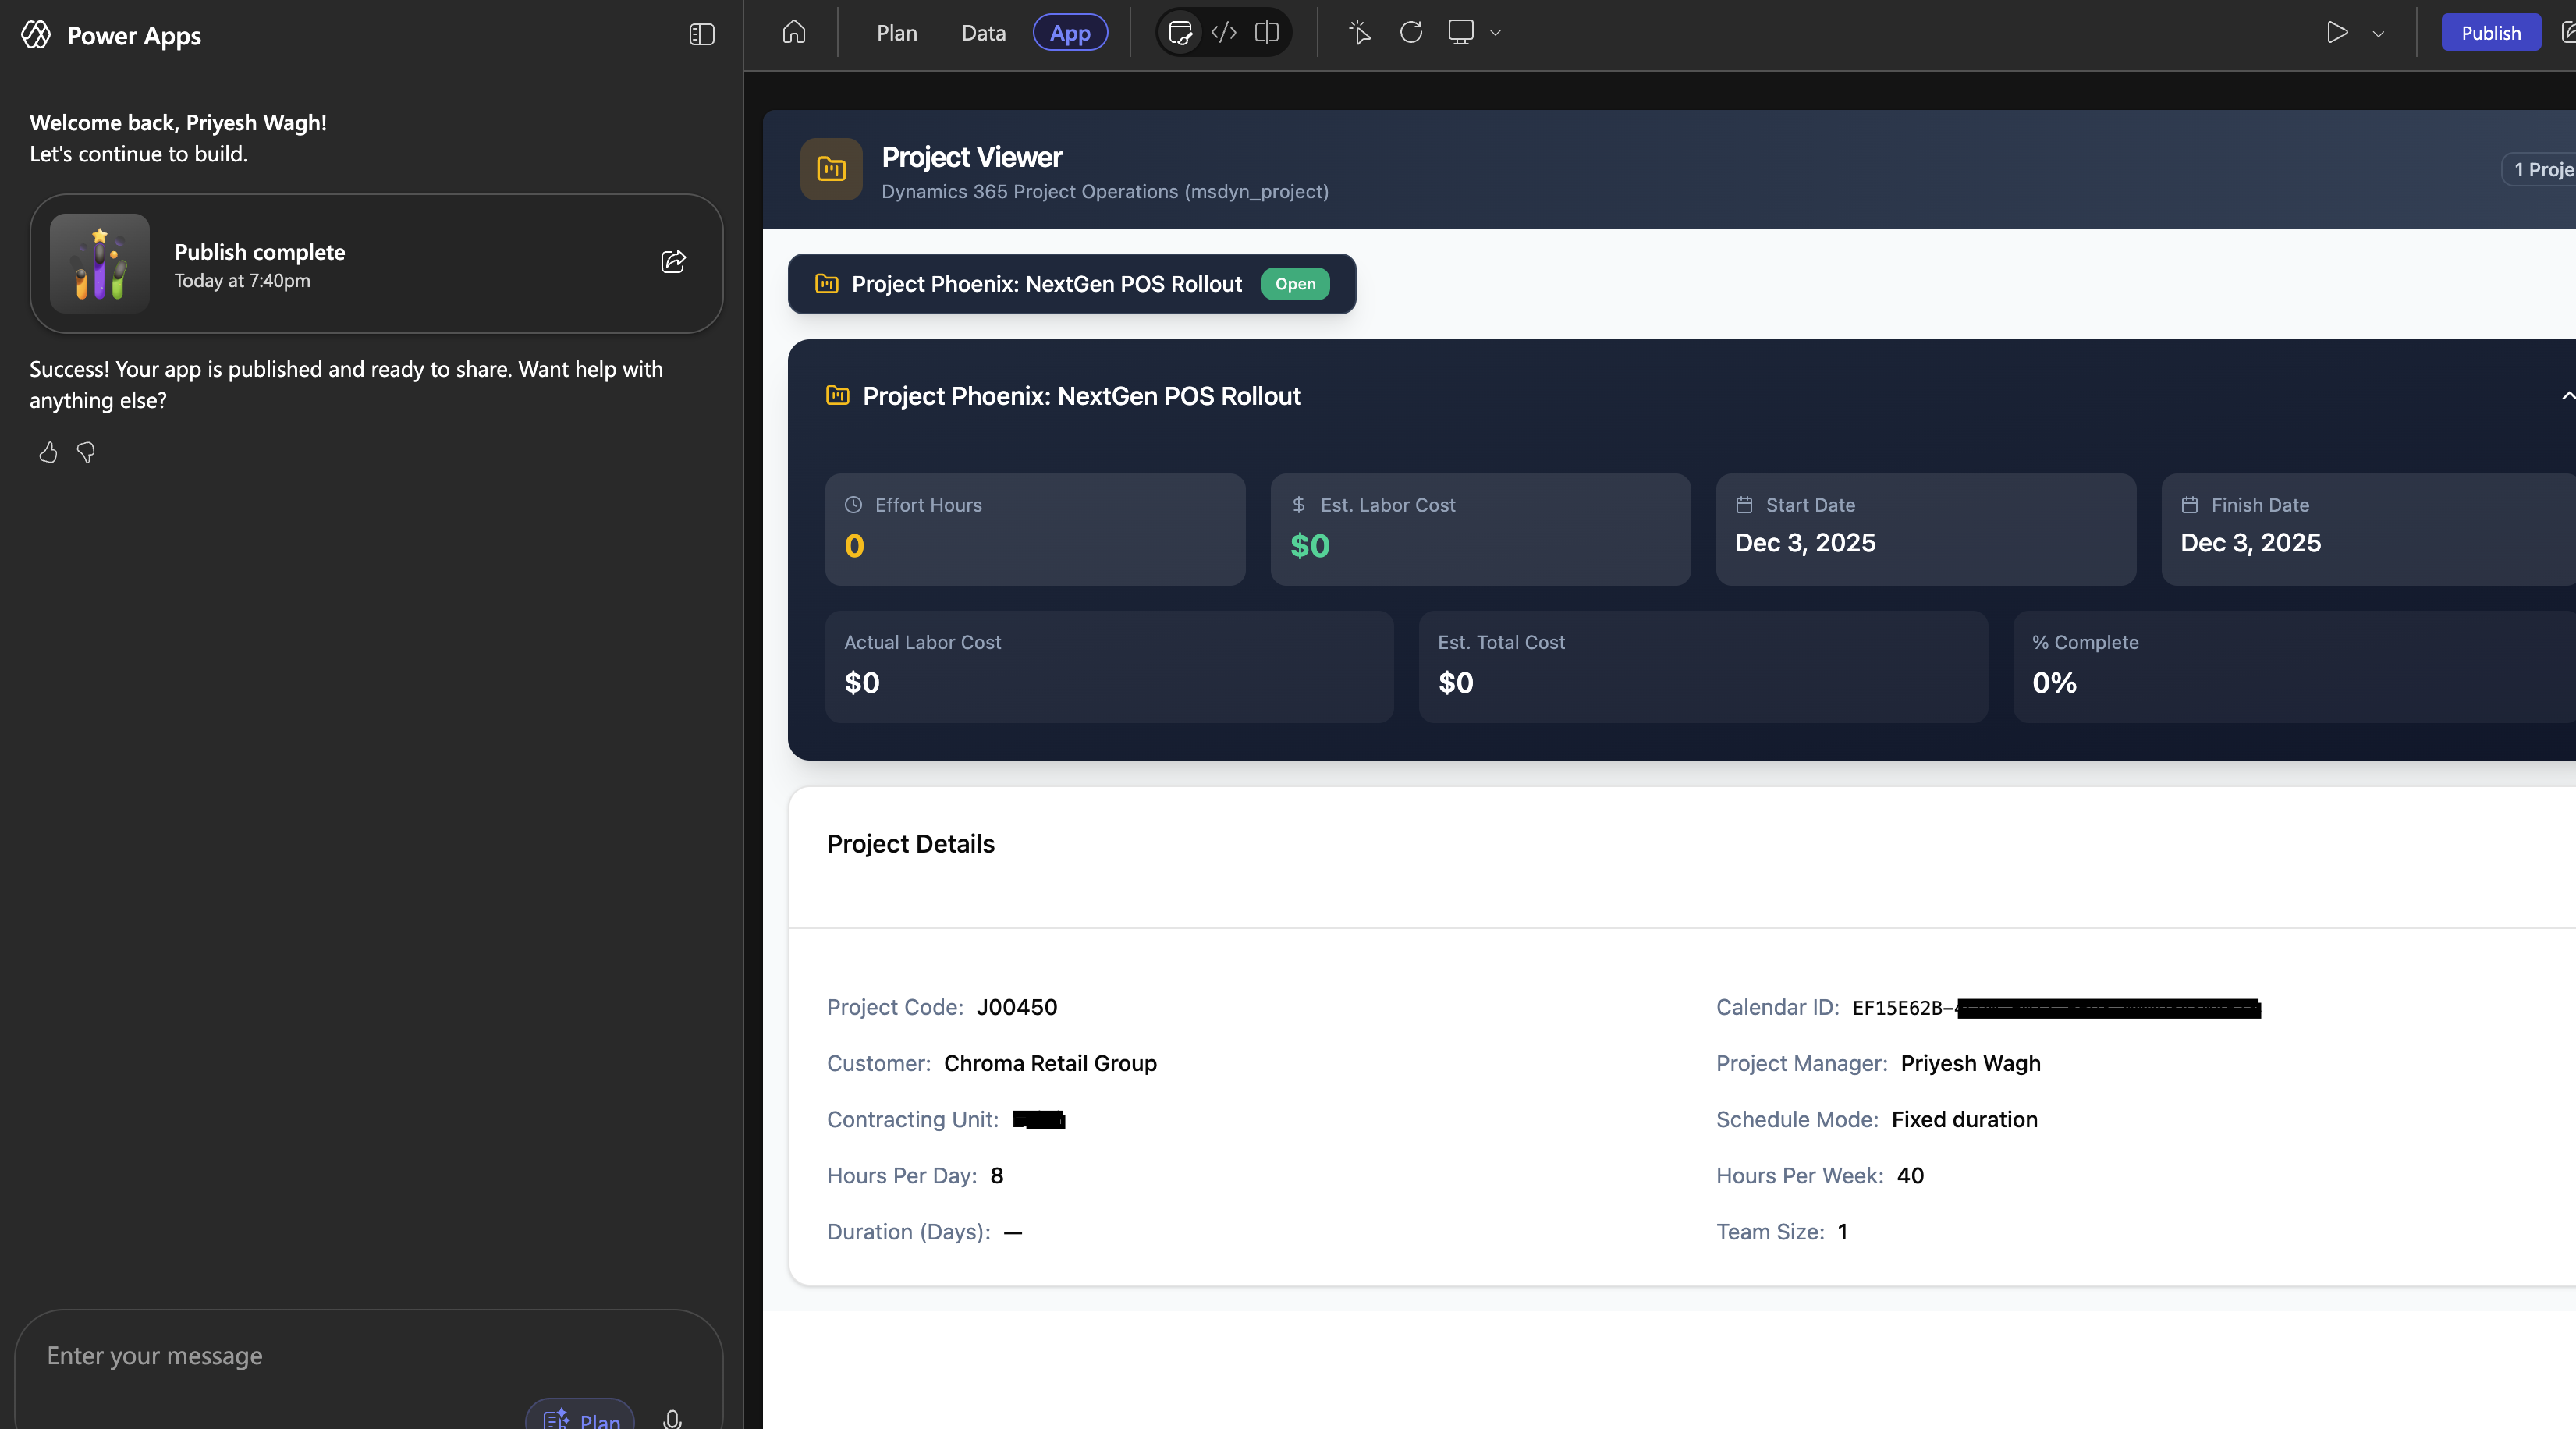Click the % Complete 0% value

(2054, 683)
